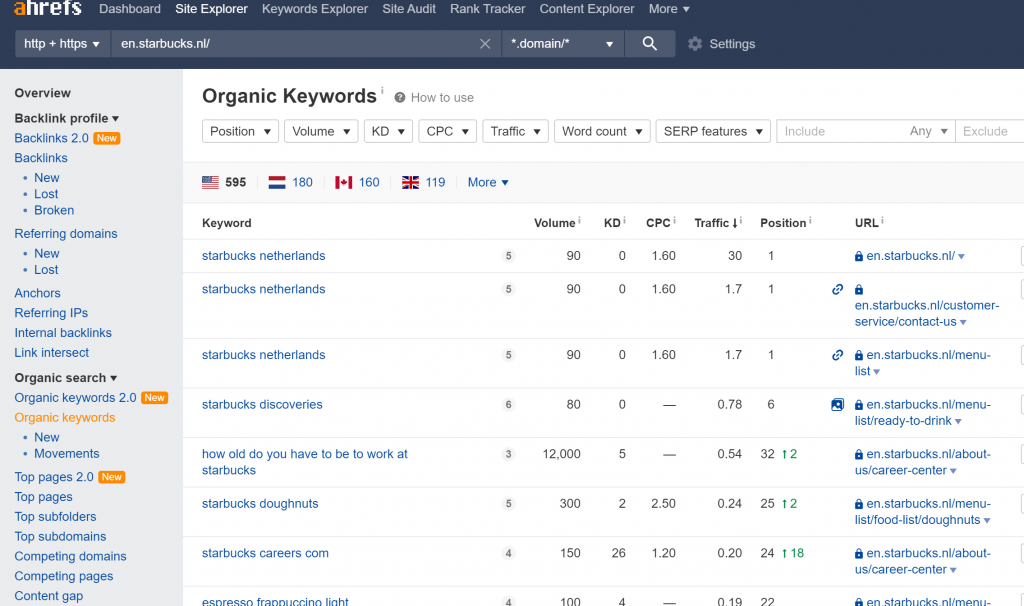The width and height of the screenshot is (1024, 606).
Task: Open Competing domains report
Action: tap(71, 556)
